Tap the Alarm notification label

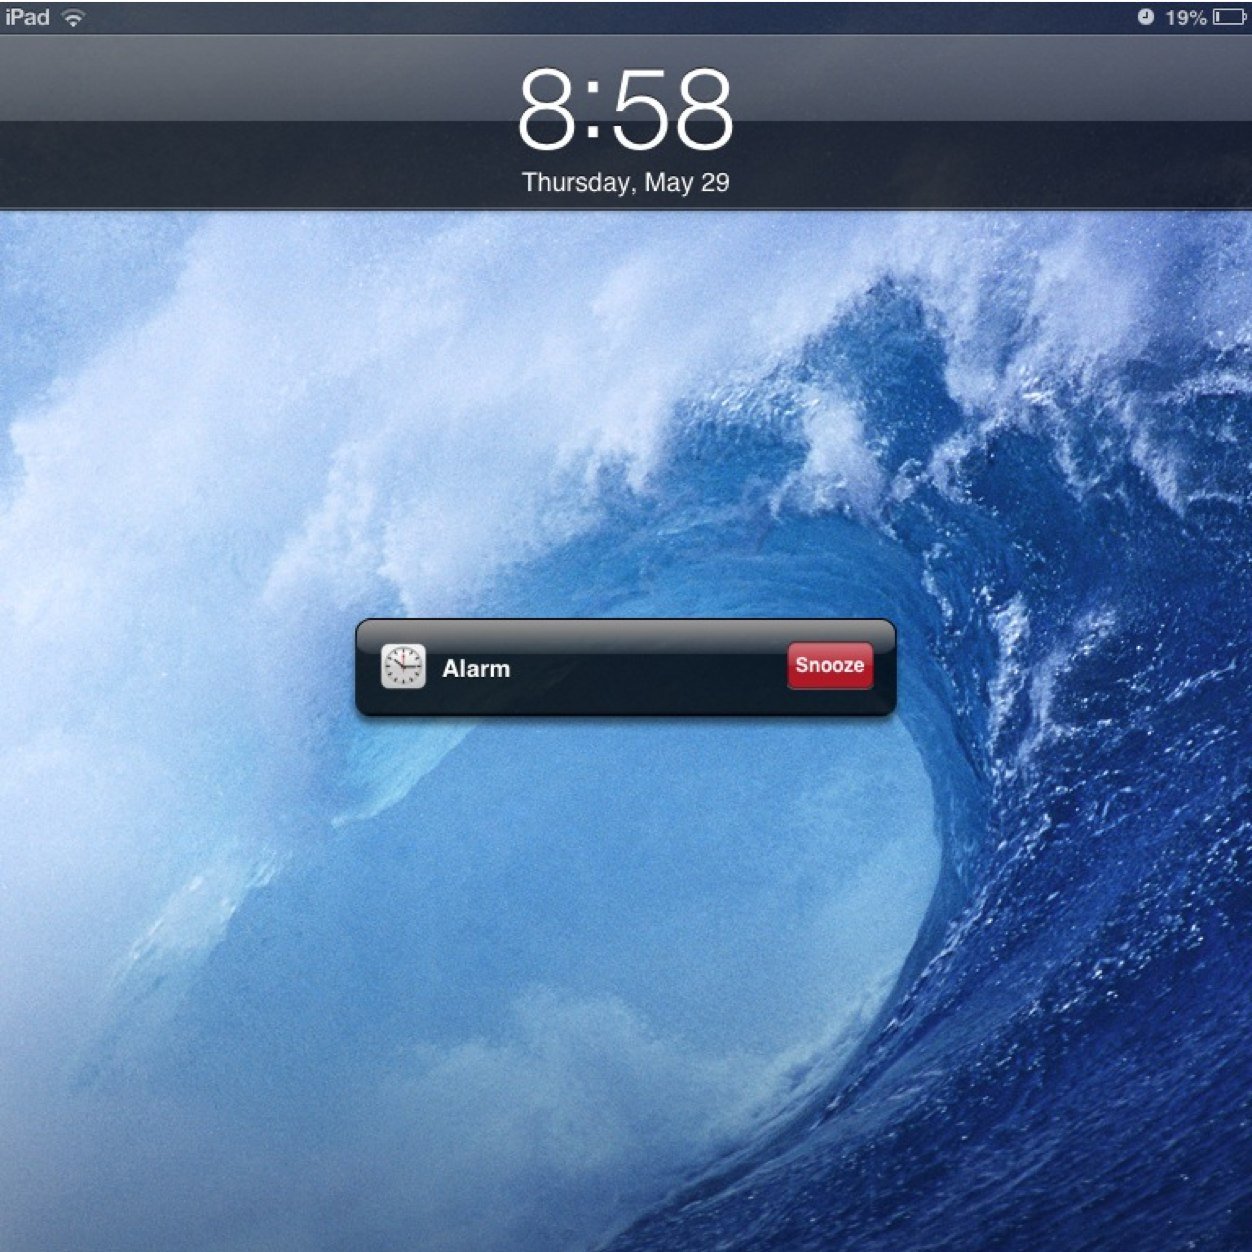tap(476, 669)
